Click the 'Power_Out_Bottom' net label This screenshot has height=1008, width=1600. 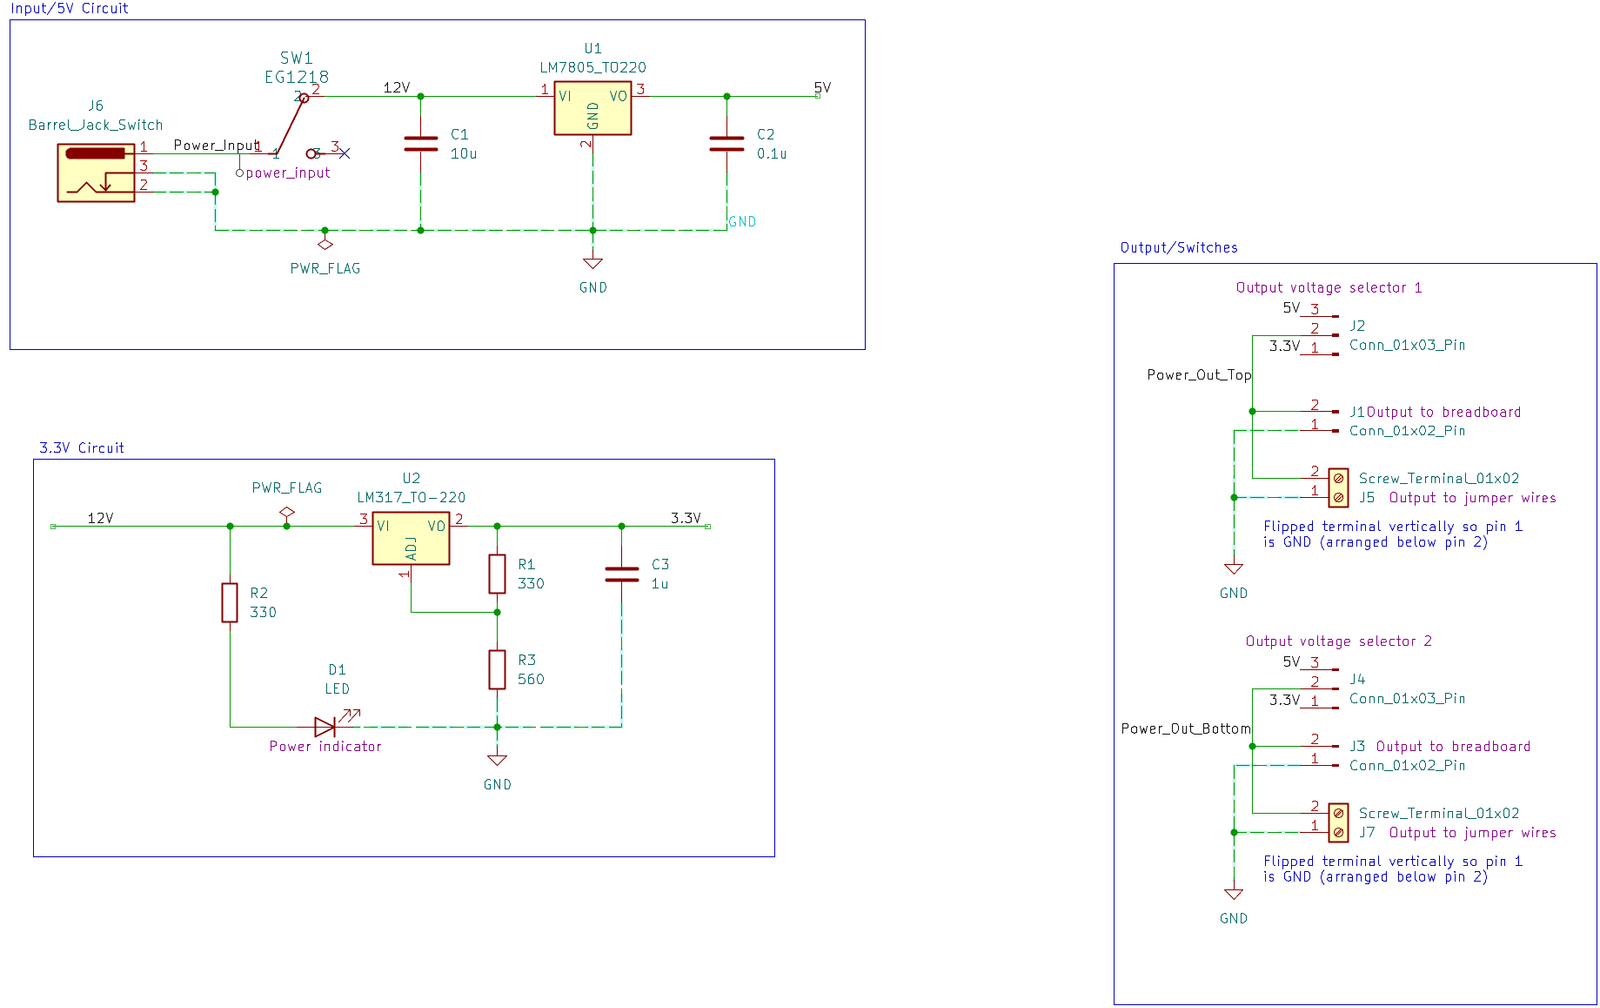(1186, 729)
